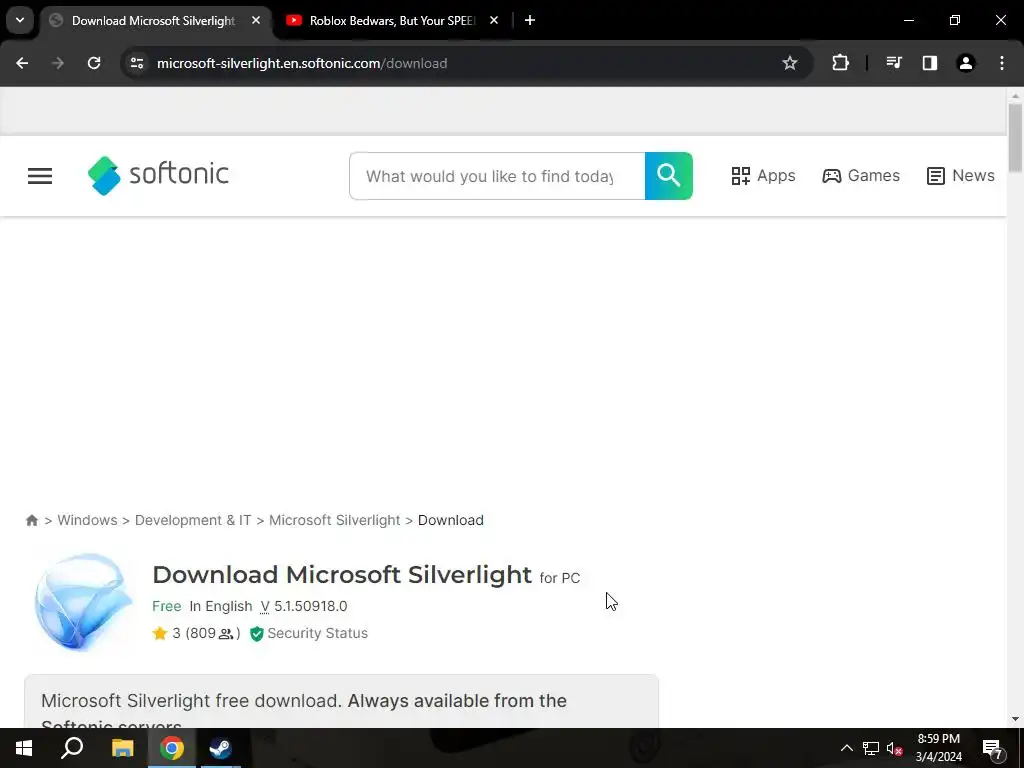Click the version V 5.1.50918.0 label
Viewport: 1024px width, 768px height.
pos(304,606)
